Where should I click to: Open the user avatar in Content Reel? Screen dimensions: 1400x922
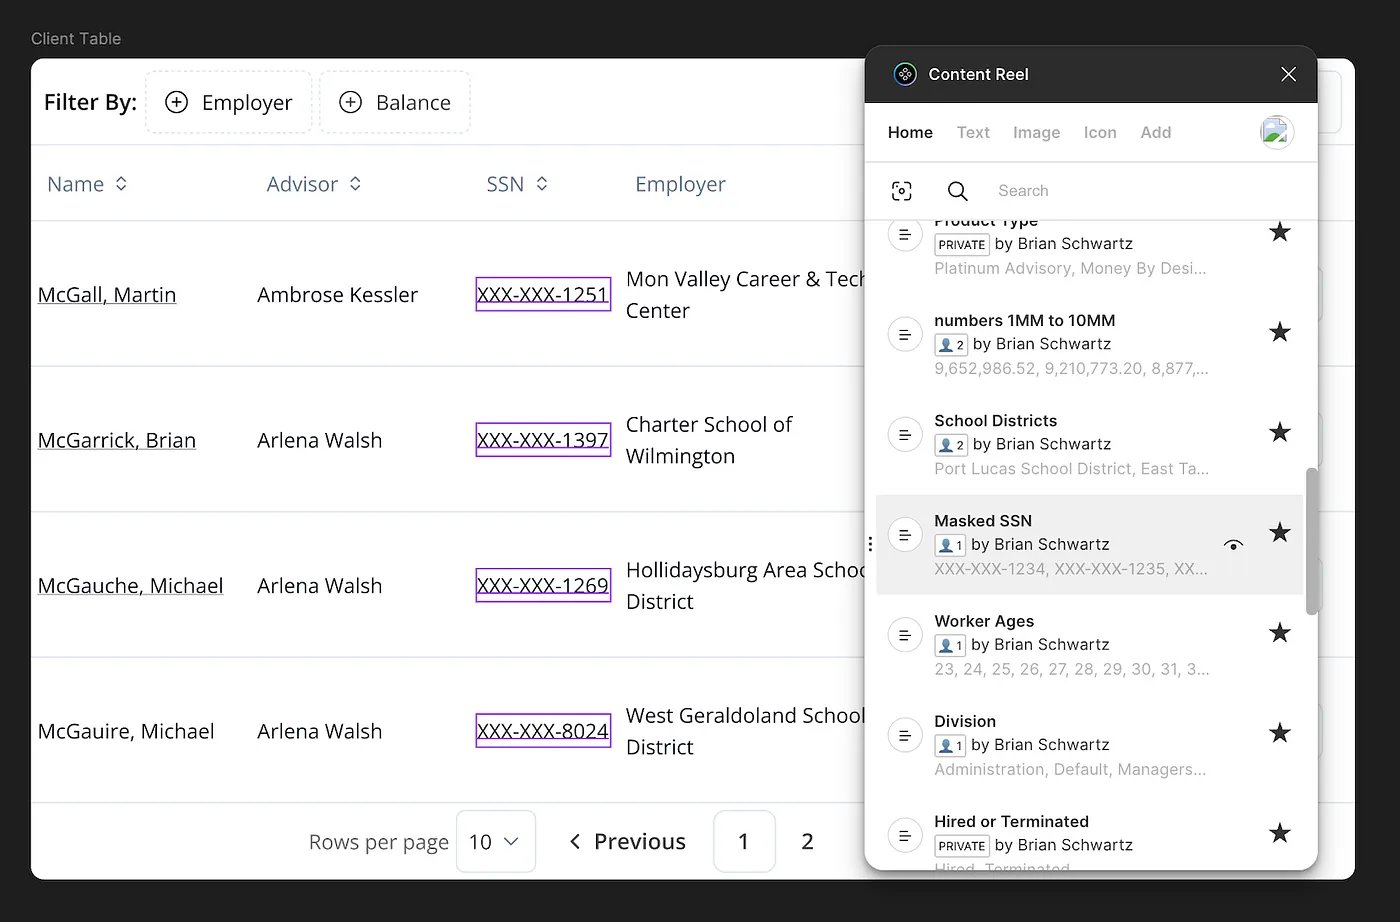point(1276,132)
